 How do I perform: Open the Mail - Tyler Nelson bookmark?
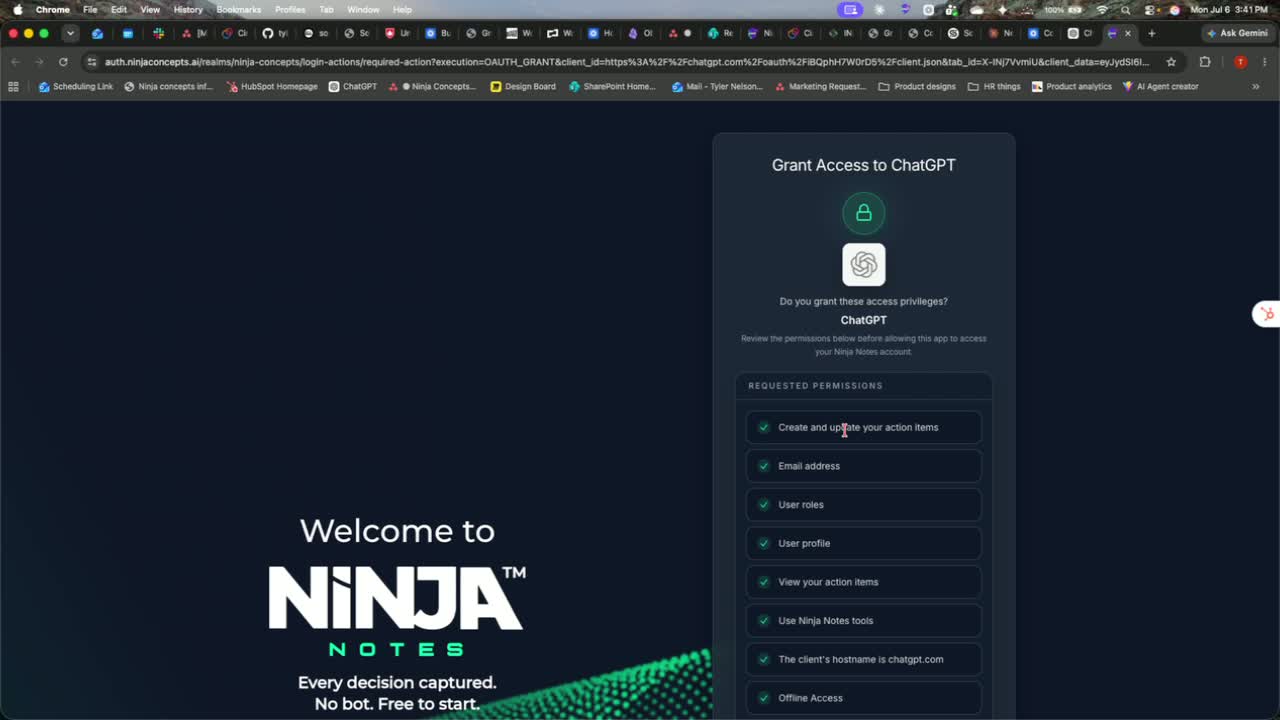click(717, 87)
